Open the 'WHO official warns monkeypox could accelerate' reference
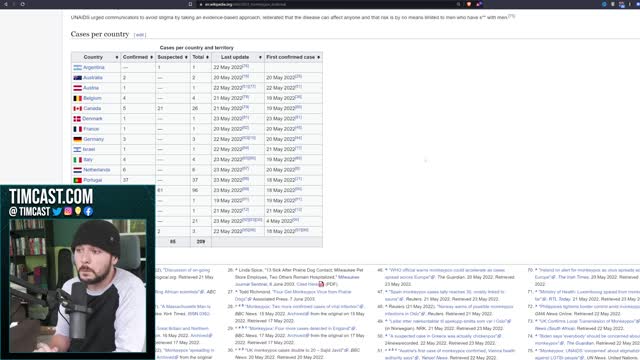The image size is (640, 360). pyautogui.click(x=447, y=273)
